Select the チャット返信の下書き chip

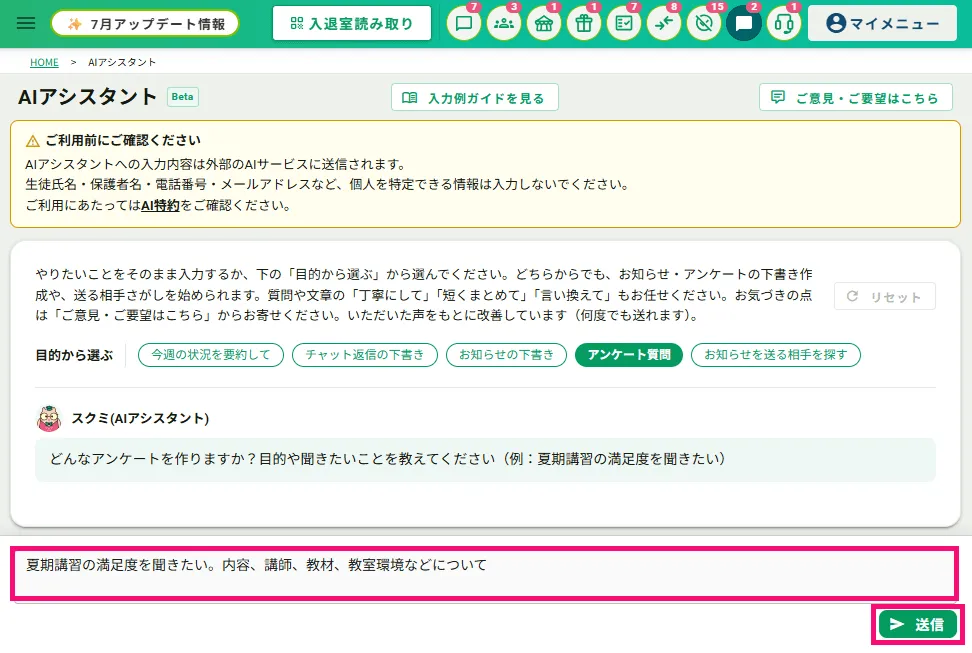[364, 355]
